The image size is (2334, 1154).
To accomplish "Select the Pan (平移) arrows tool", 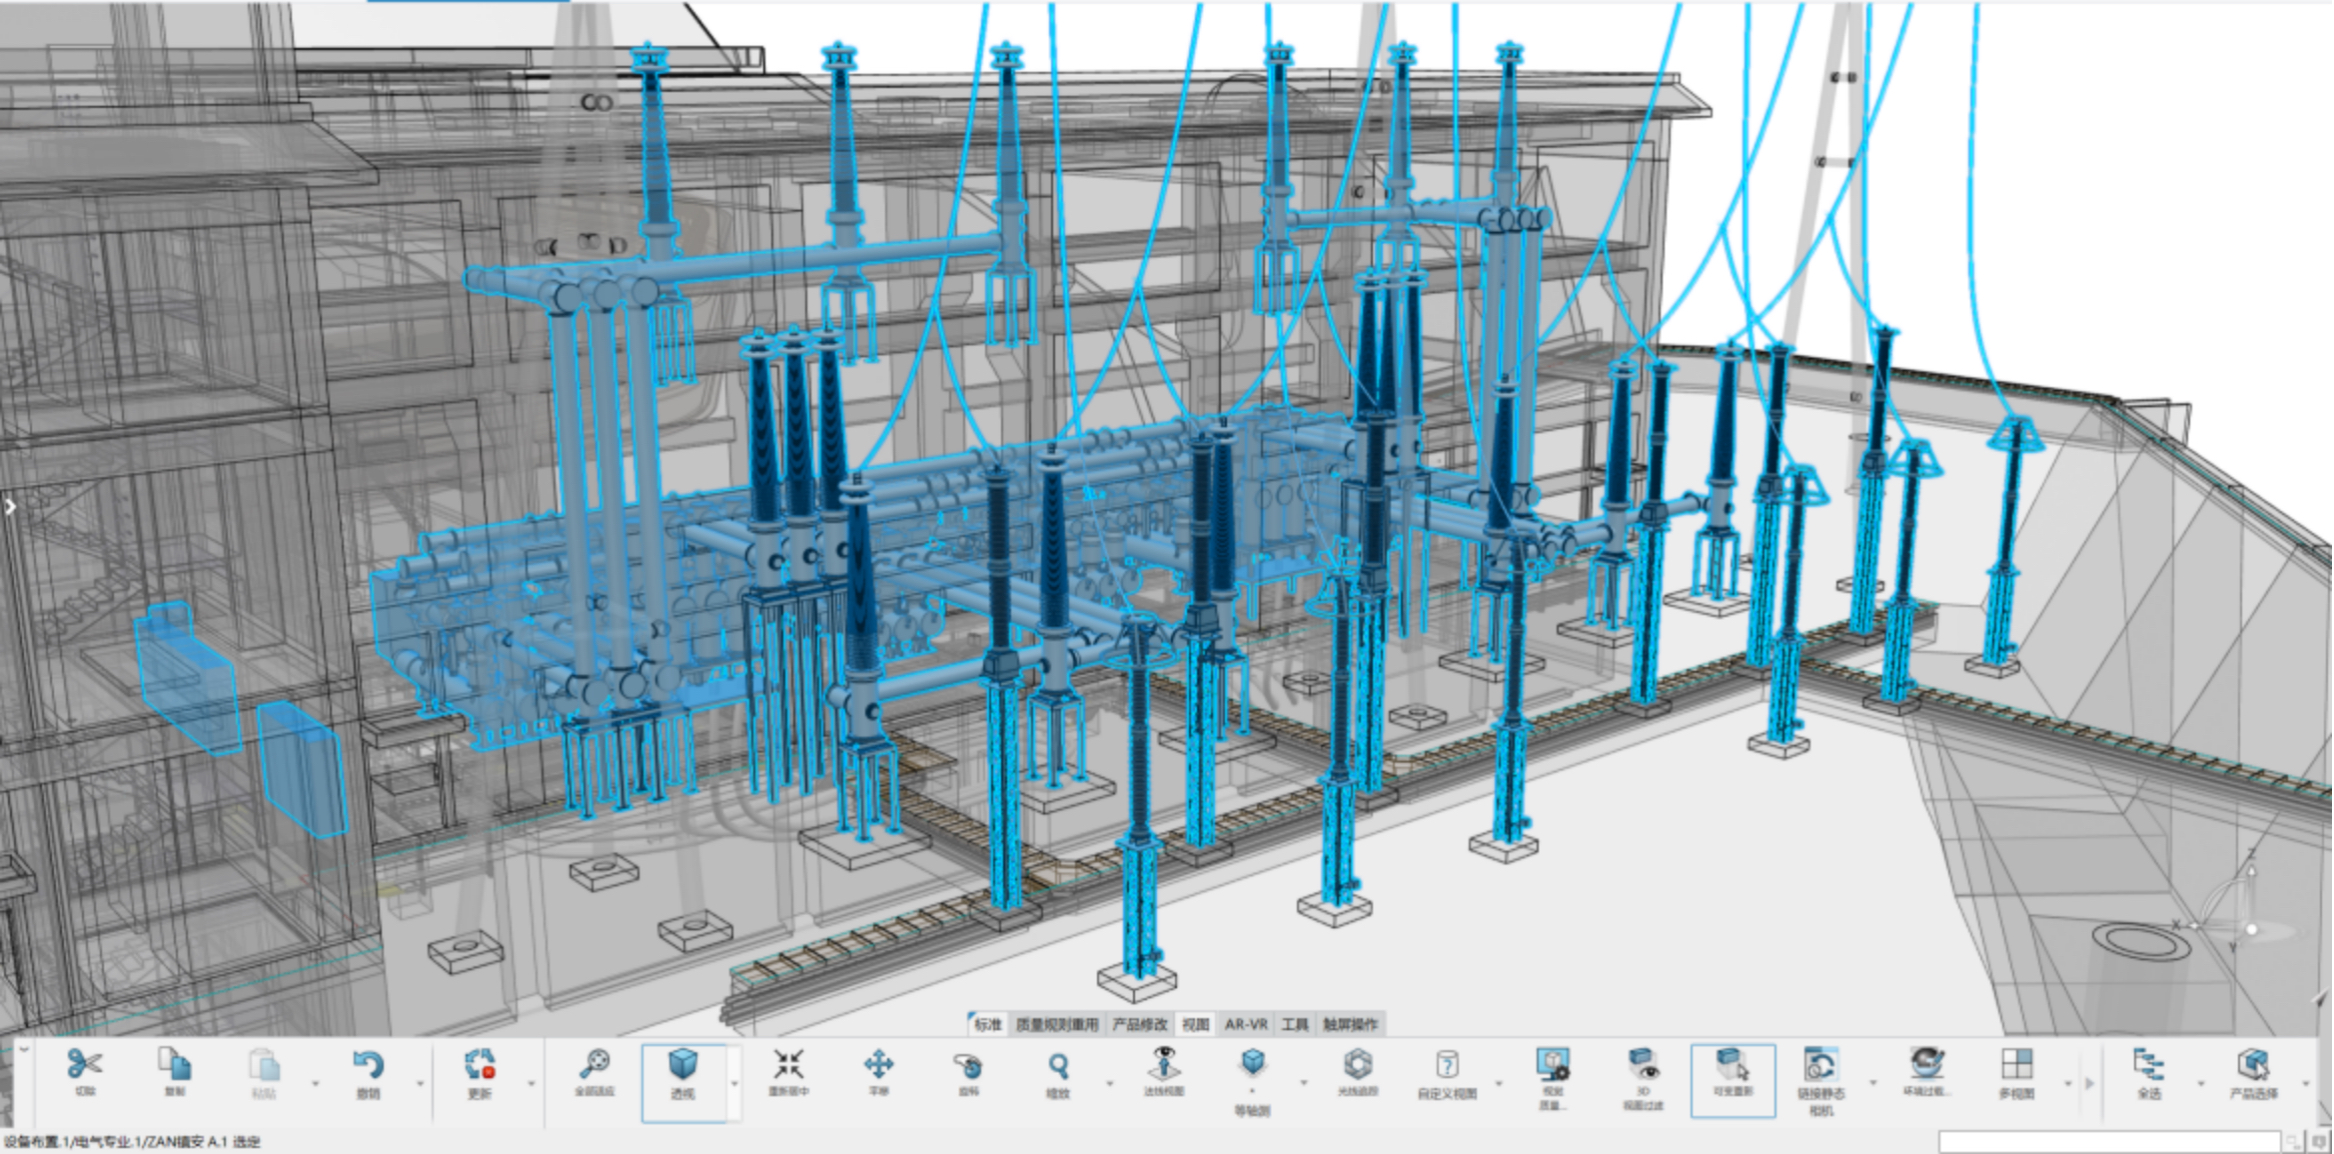I will click(878, 1064).
